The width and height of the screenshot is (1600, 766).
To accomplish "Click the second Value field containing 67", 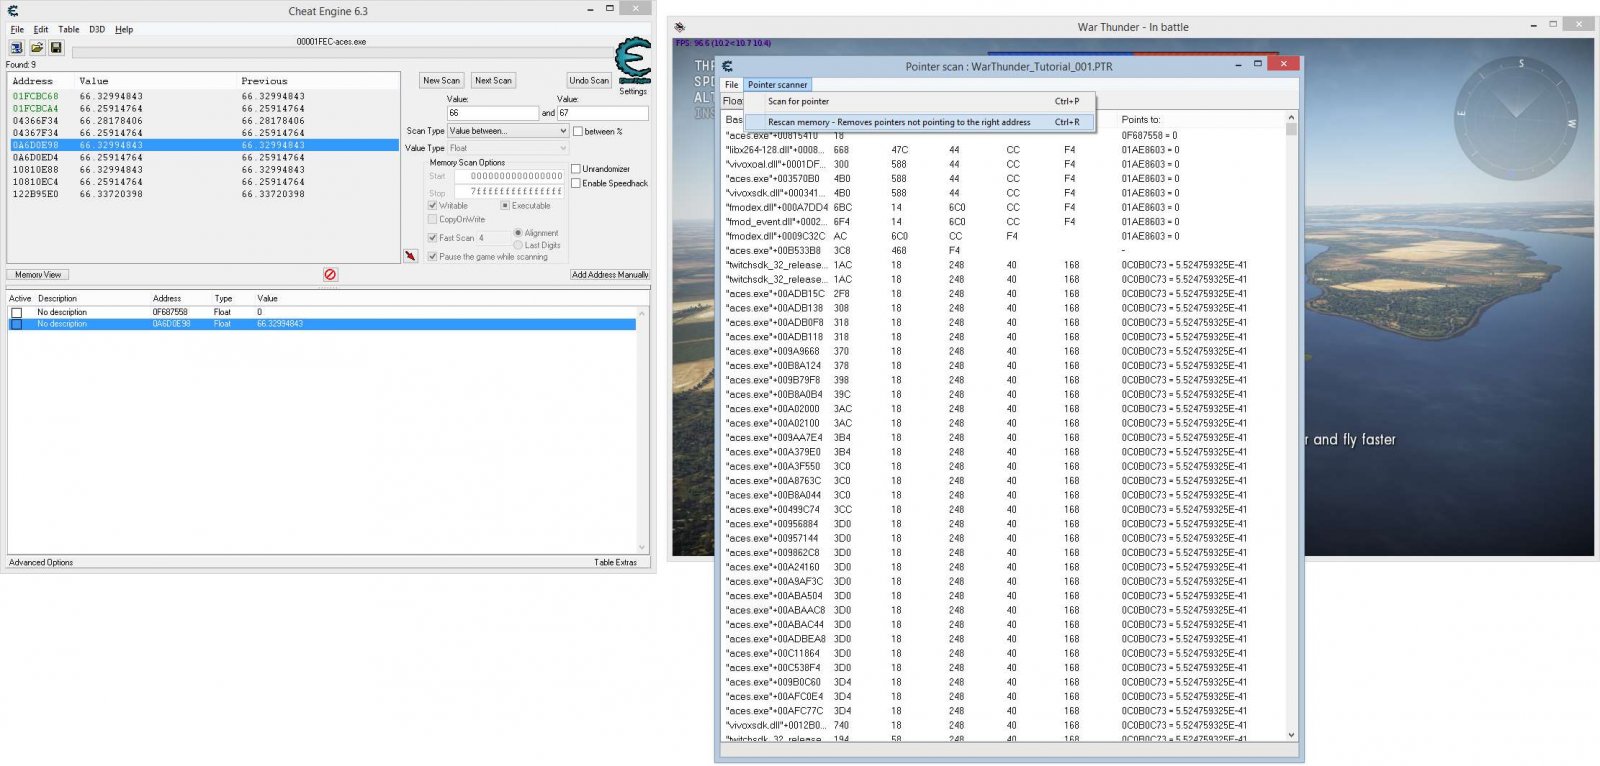I will click(602, 113).
